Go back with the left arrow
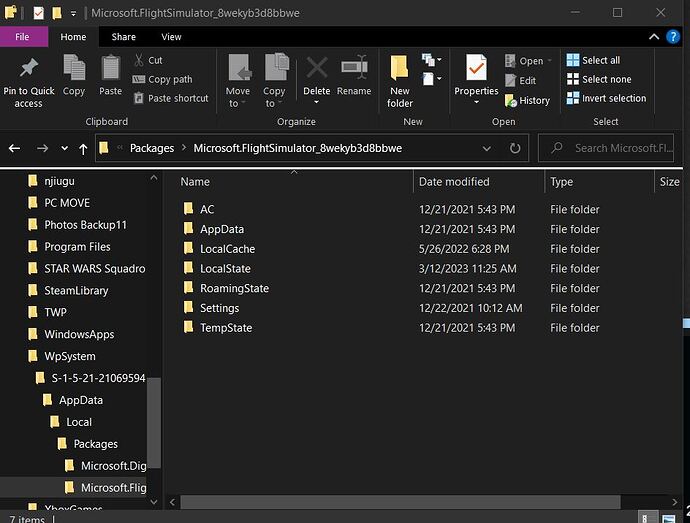The height and width of the screenshot is (523, 690). coord(15,148)
